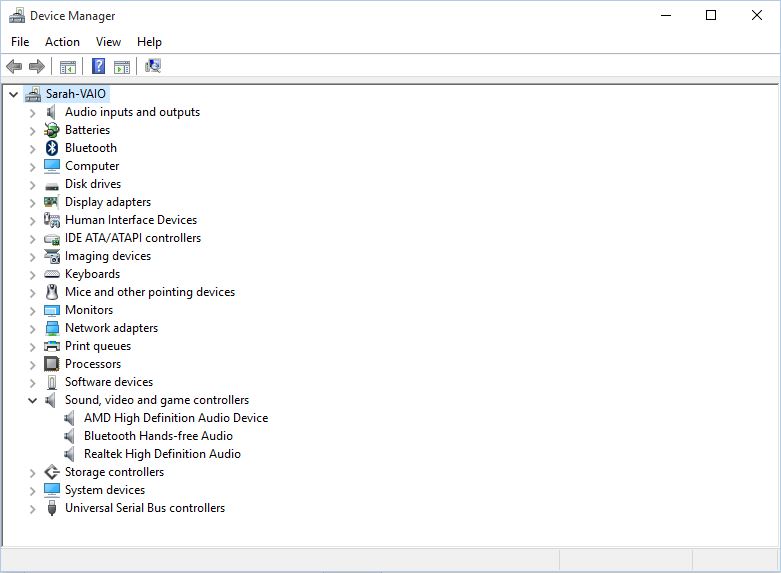The height and width of the screenshot is (573, 781).
Task: Expand the Display adapters category
Action: (32, 202)
